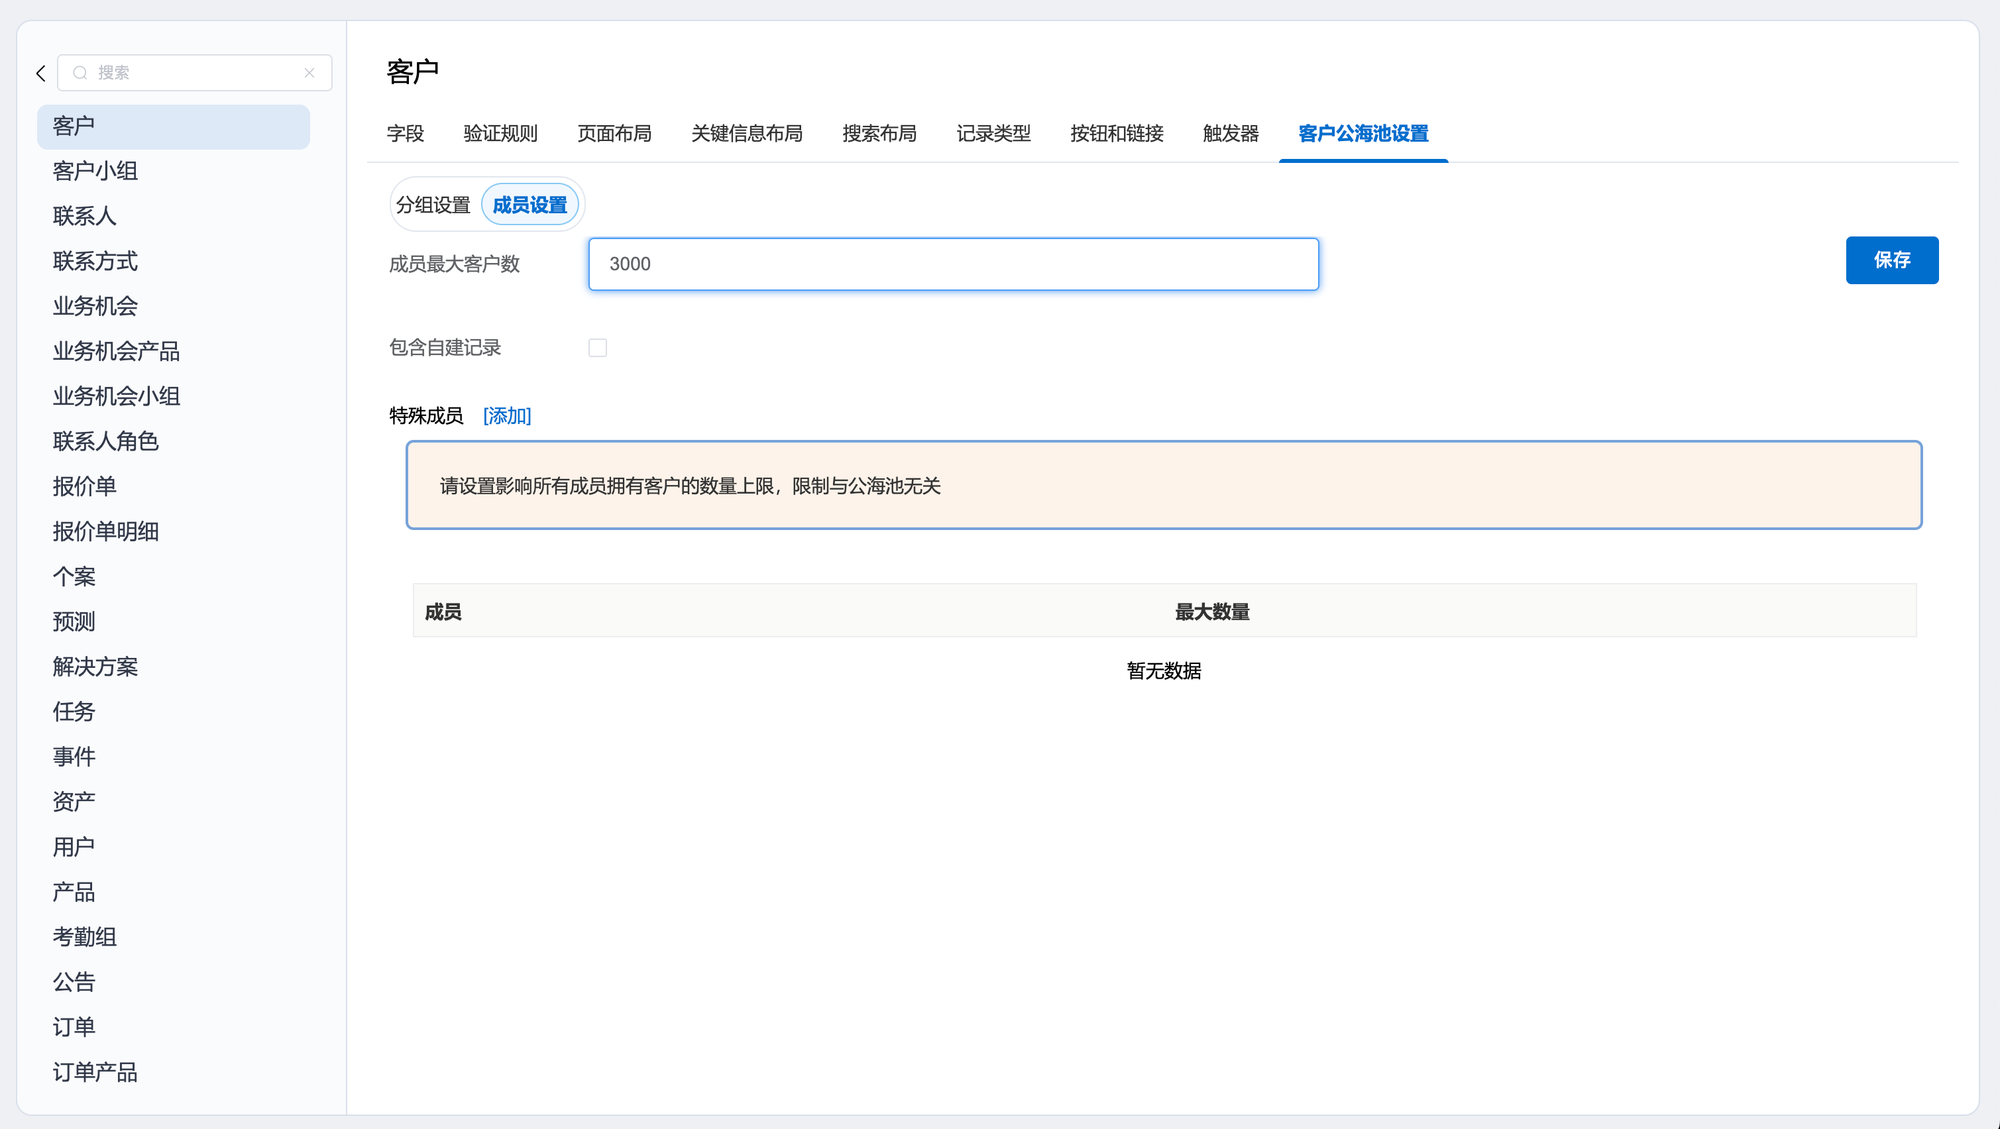Switch to 分组设置 segment
Screen dimensions: 2000x1129
click(x=433, y=205)
